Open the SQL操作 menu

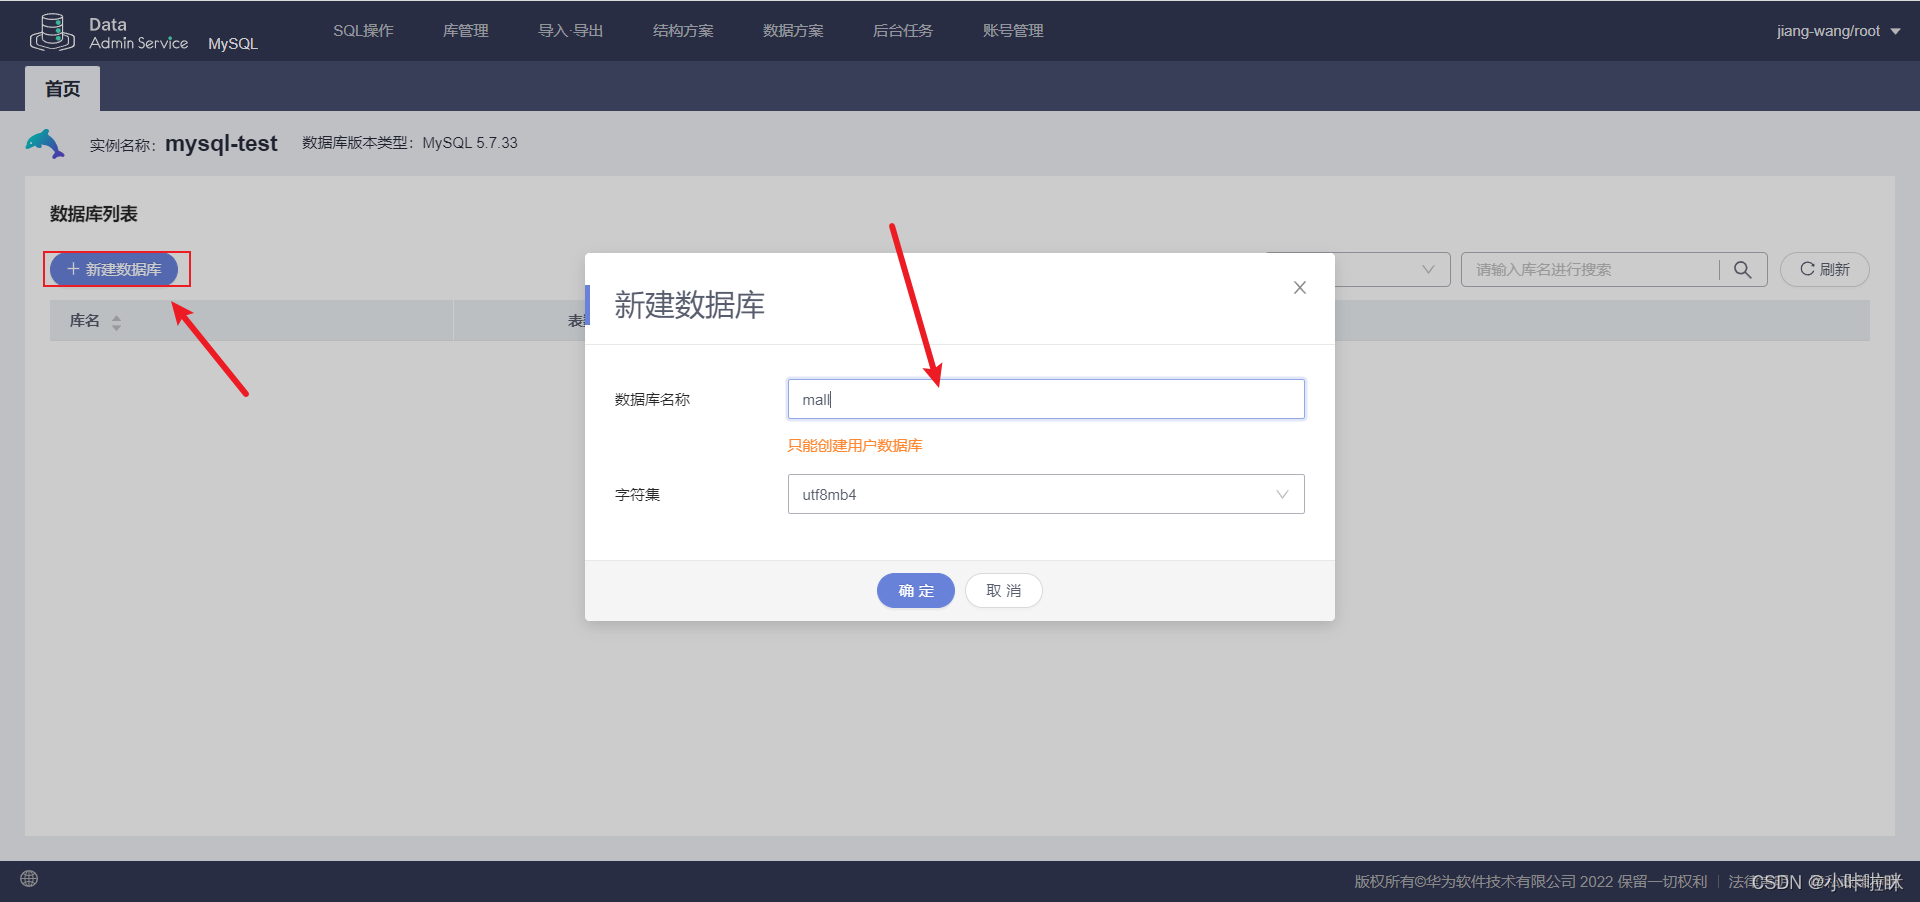pyautogui.click(x=363, y=31)
